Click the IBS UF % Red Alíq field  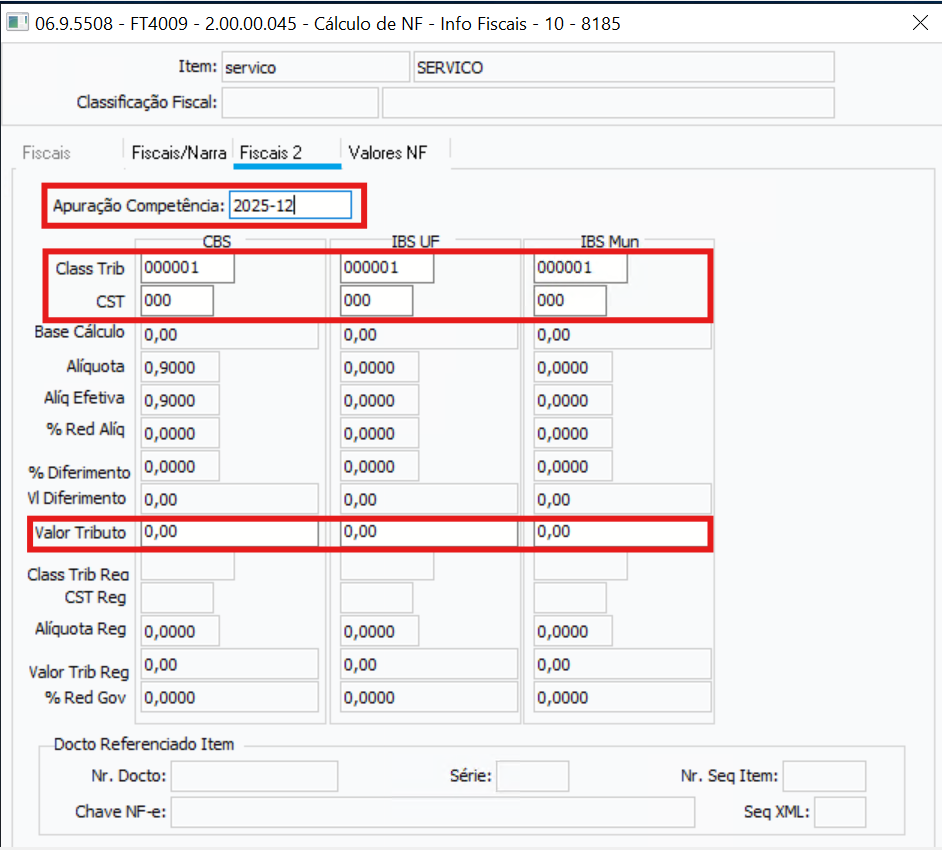(x=380, y=433)
